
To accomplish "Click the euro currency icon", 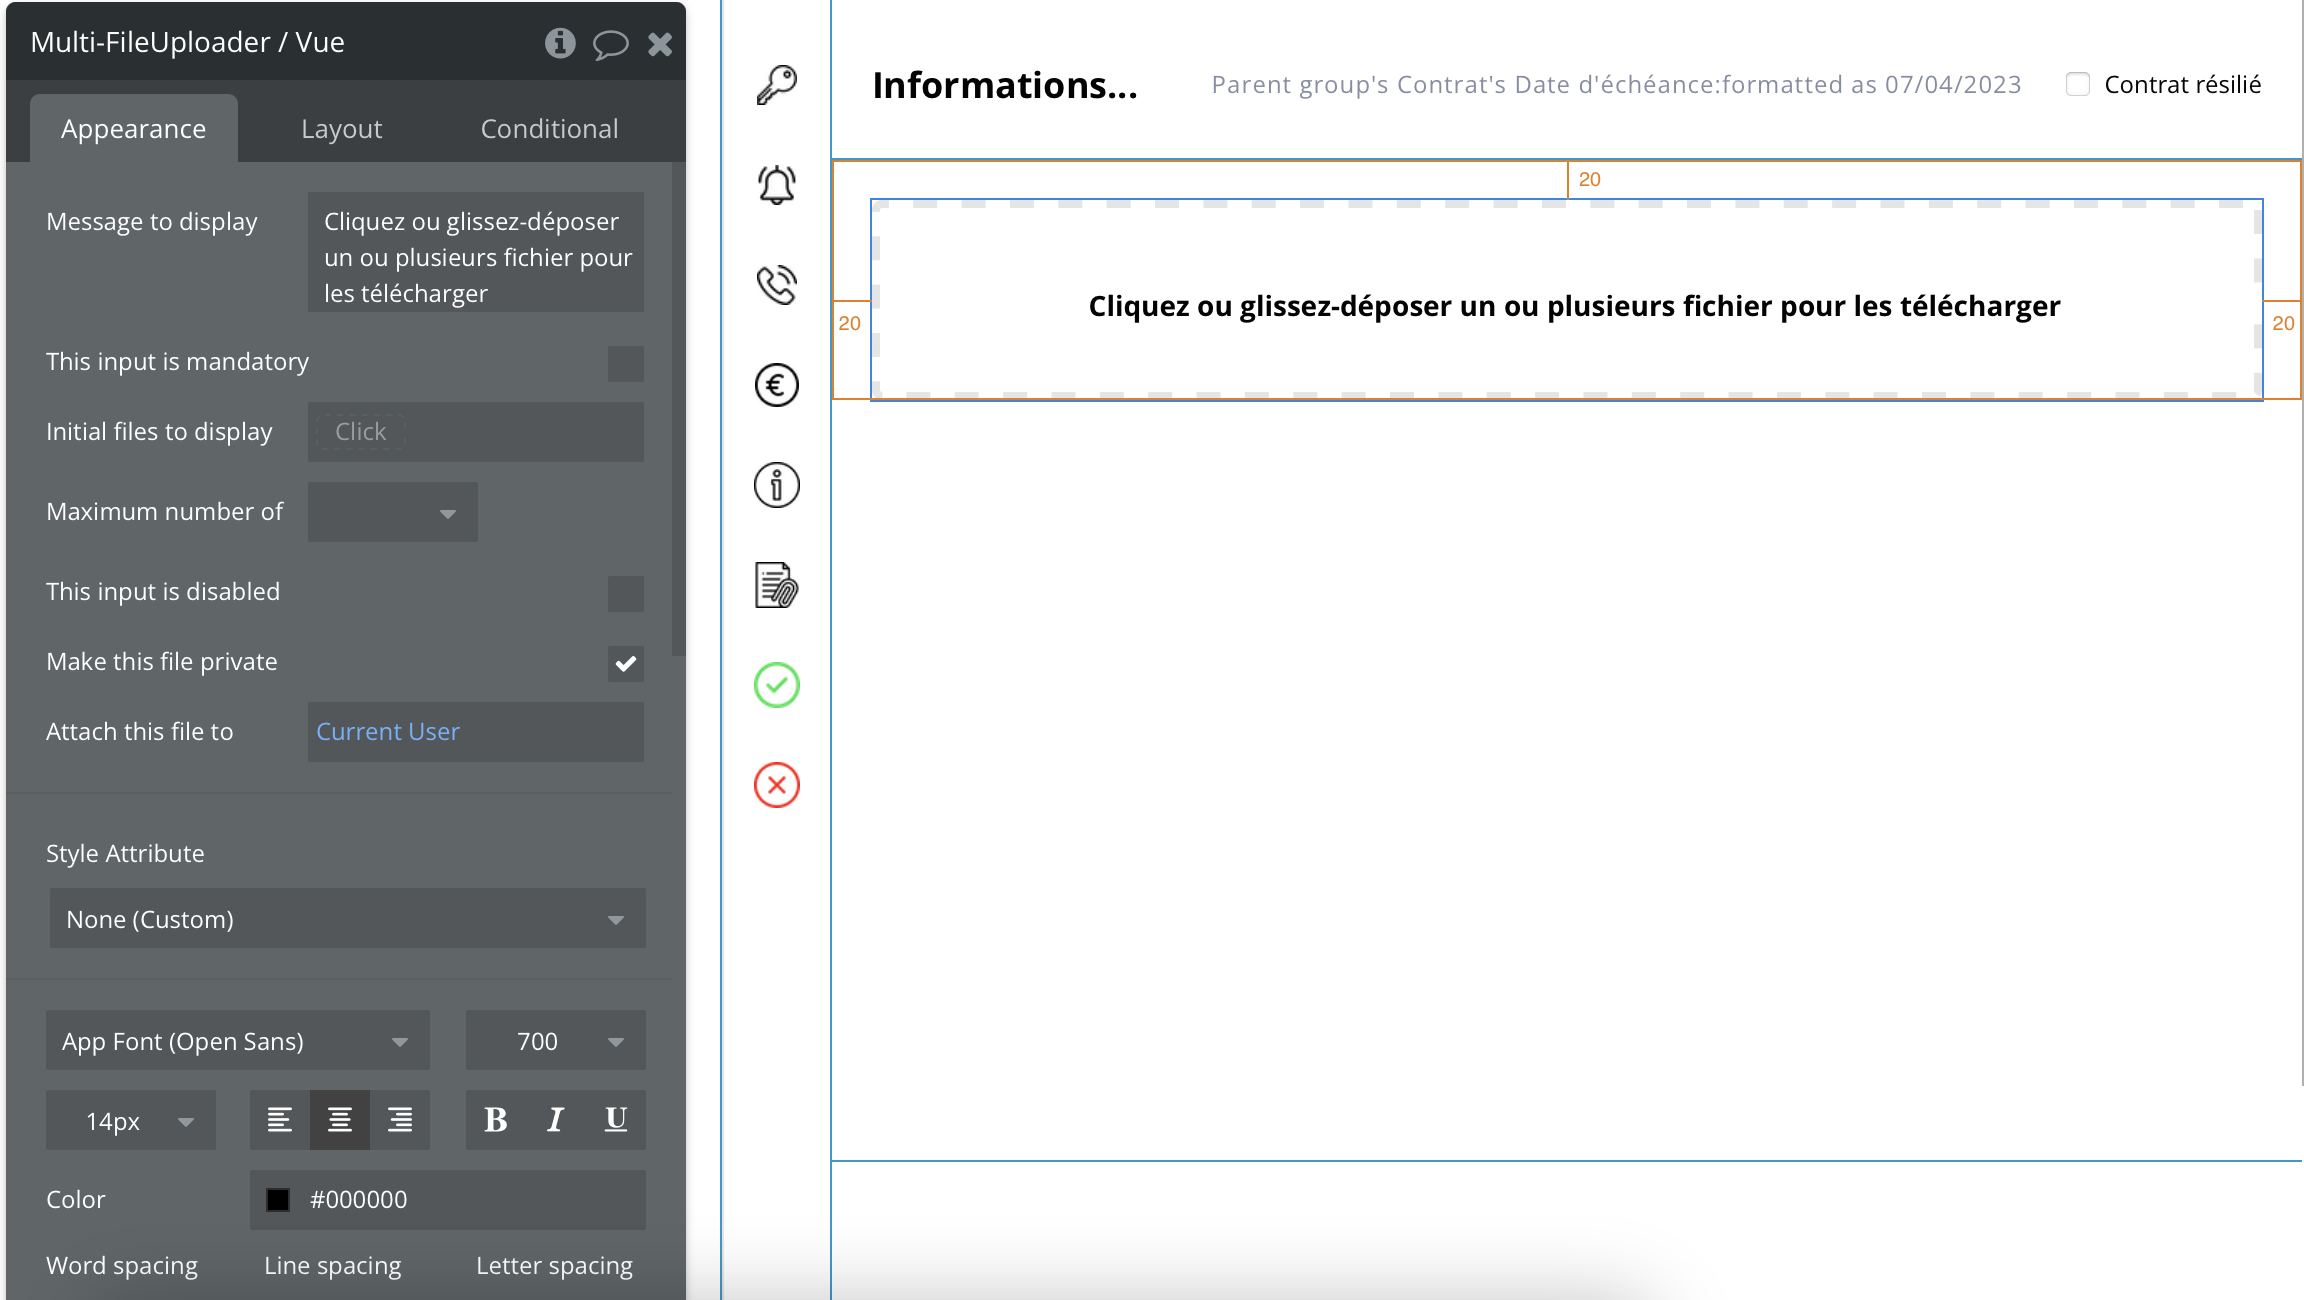I will [776, 385].
